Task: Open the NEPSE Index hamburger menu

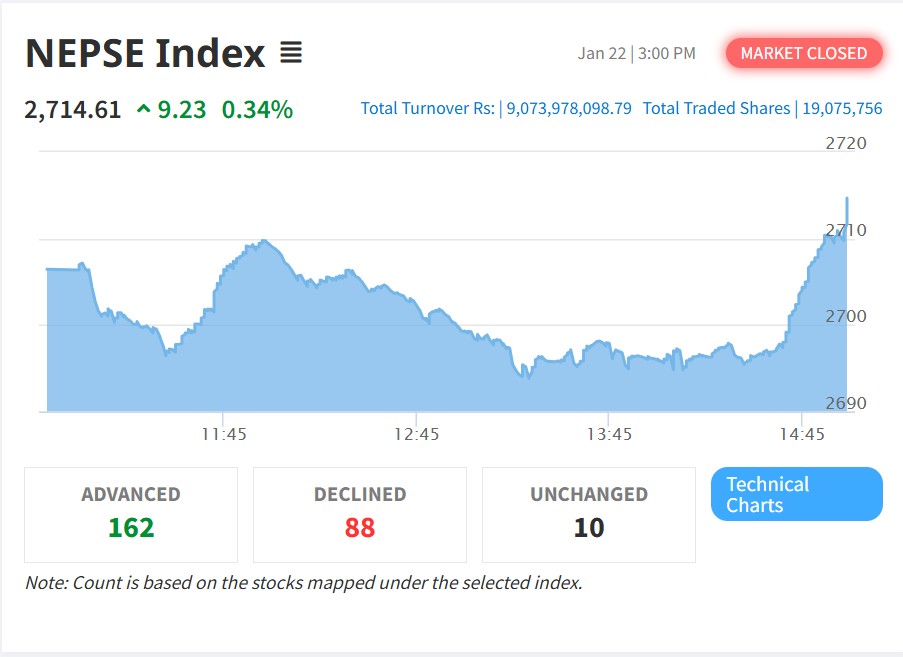Action: pos(291,53)
